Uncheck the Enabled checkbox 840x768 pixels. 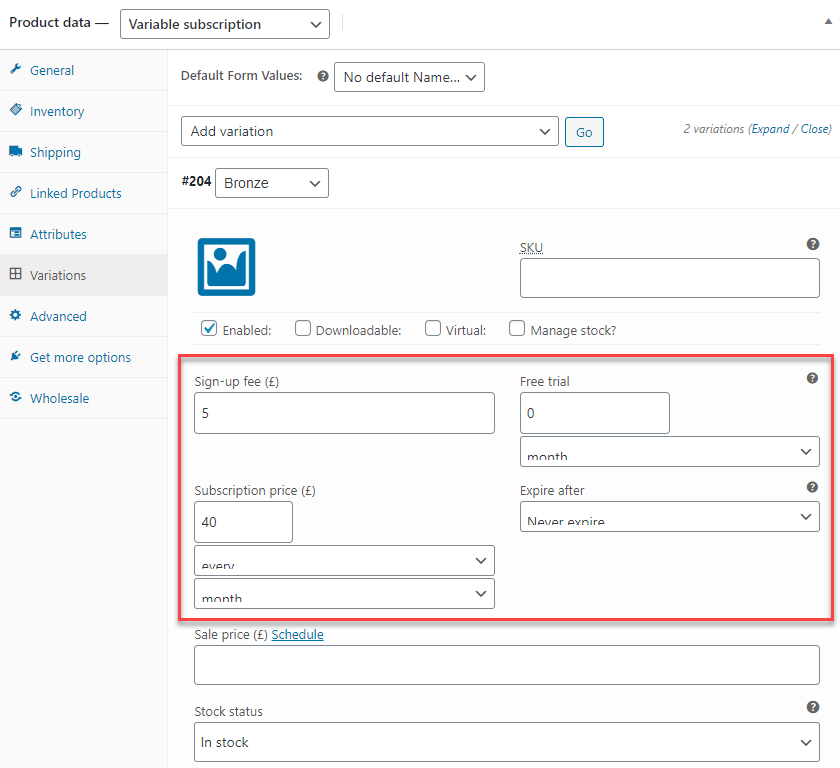point(209,328)
